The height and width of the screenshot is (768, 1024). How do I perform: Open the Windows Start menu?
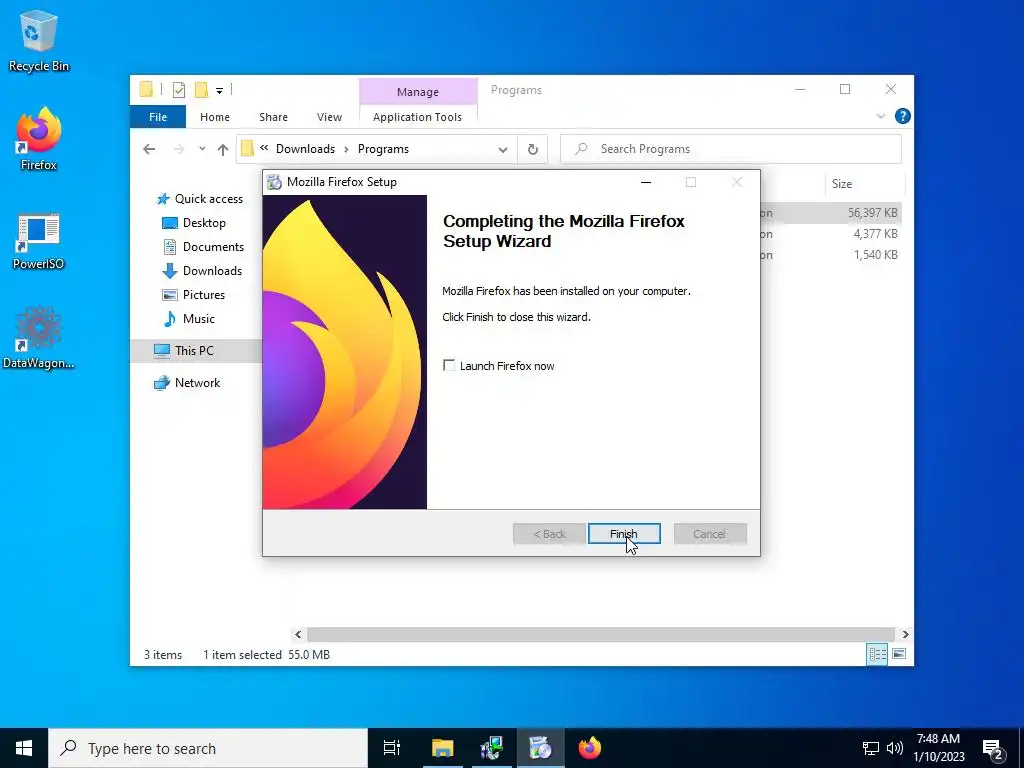pos(24,748)
